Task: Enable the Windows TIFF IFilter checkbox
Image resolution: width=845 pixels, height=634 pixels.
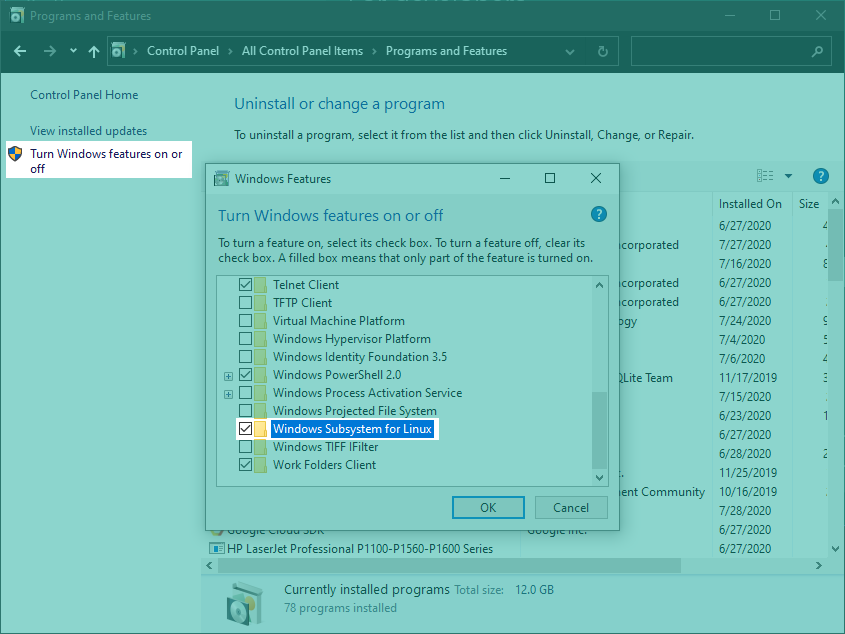Action: click(x=245, y=446)
